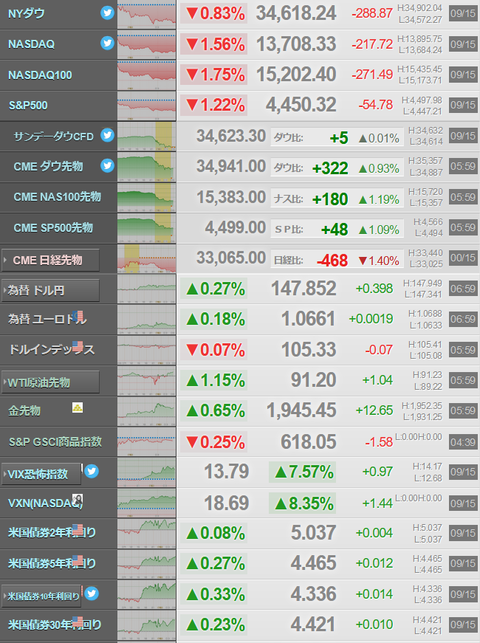Viewport: 480px width, 643px height.
Task: Open Twitter icon next to サンデーダウCFD
Action: tap(107, 135)
